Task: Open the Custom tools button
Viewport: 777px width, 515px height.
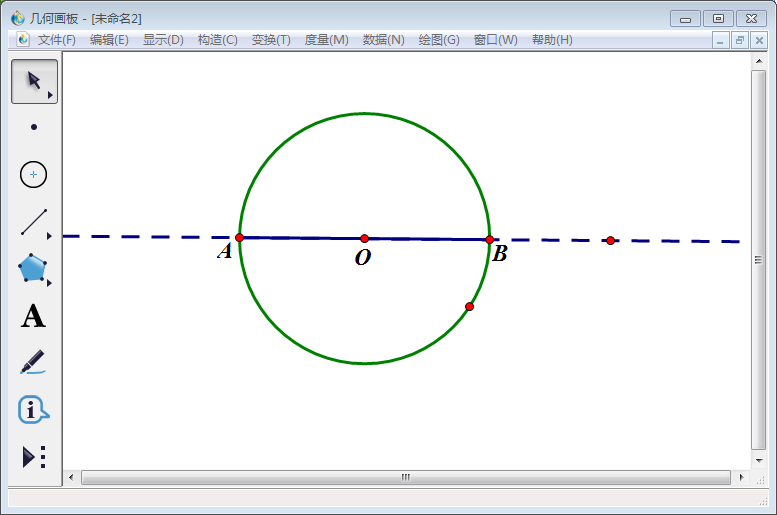Action: click(x=34, y=457)
